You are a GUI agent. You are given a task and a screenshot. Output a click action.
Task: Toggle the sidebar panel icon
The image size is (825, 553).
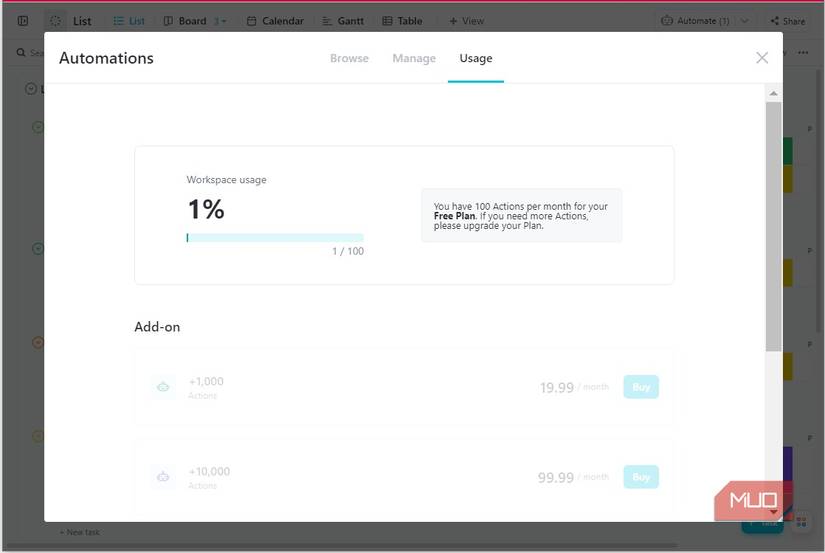23,21
